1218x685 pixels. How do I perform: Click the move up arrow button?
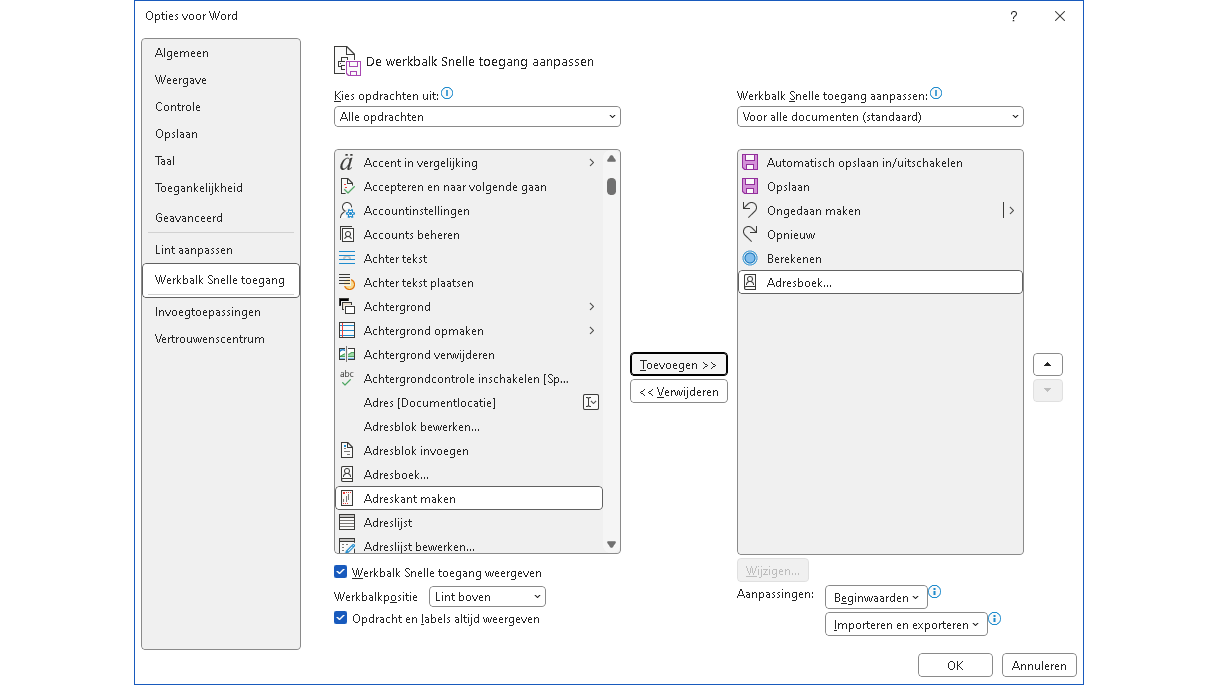click(1047, 365)
